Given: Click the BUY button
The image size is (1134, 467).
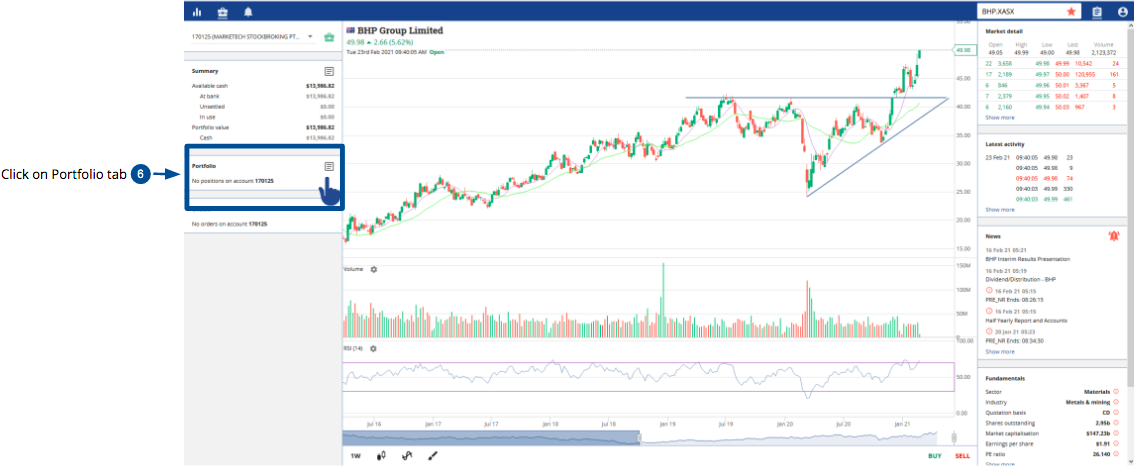Looking at the screenshot, I should [935, 456].
